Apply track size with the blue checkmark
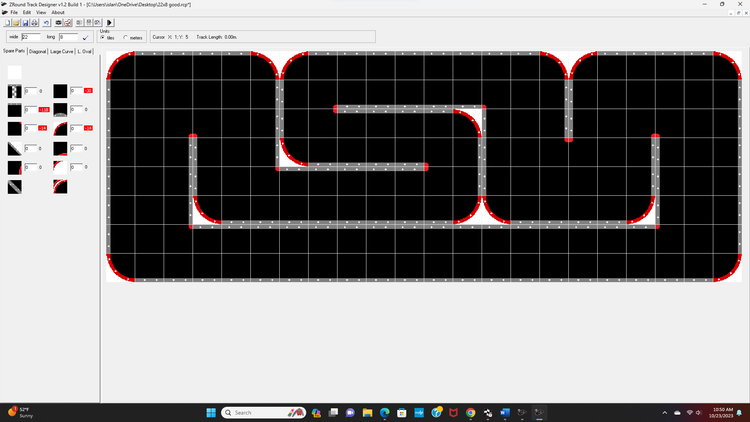The height and width of the screenshot is (422, 750). click(85, 37)
